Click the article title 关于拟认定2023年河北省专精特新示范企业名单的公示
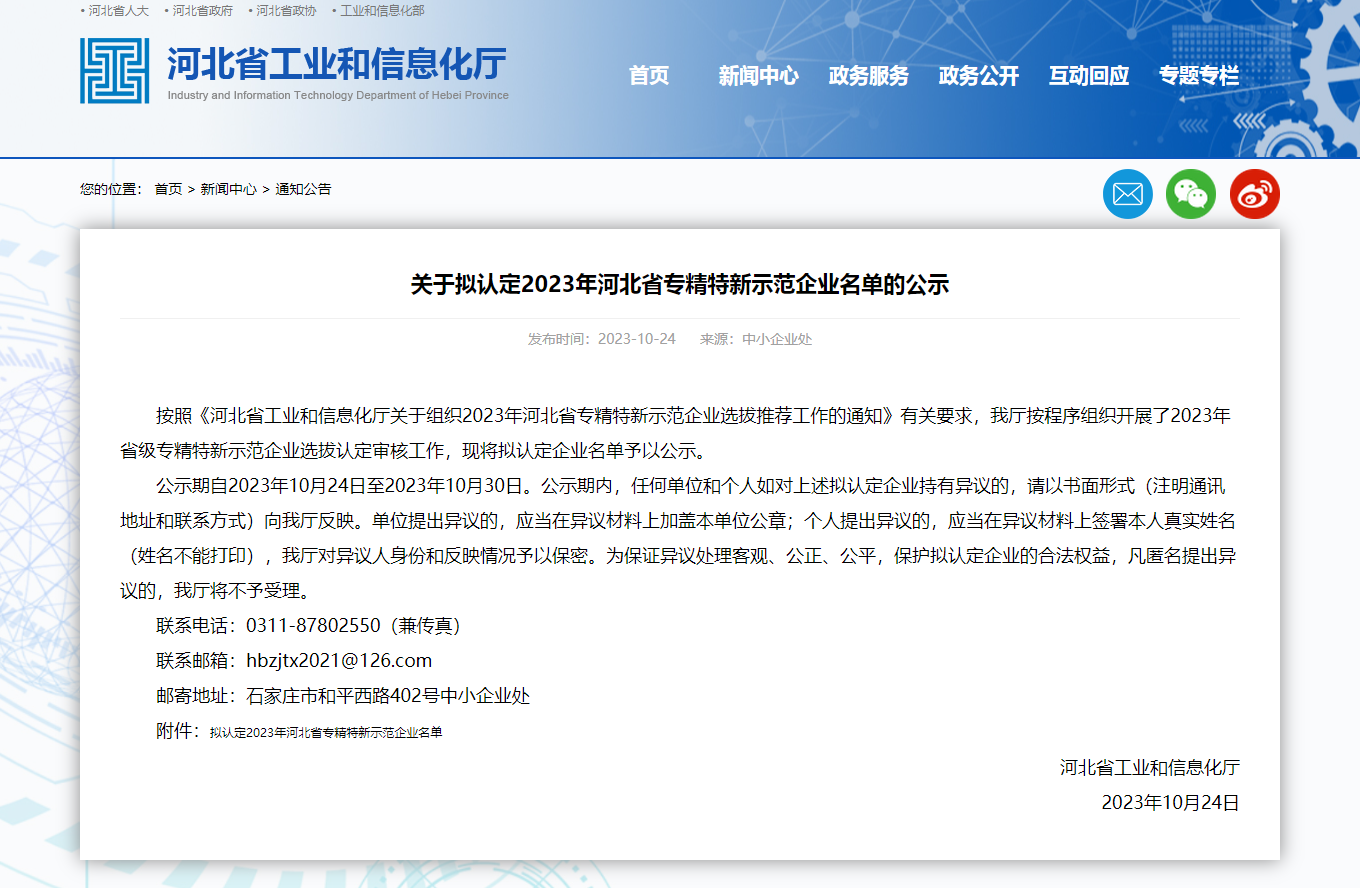 [x=680, y=285]
